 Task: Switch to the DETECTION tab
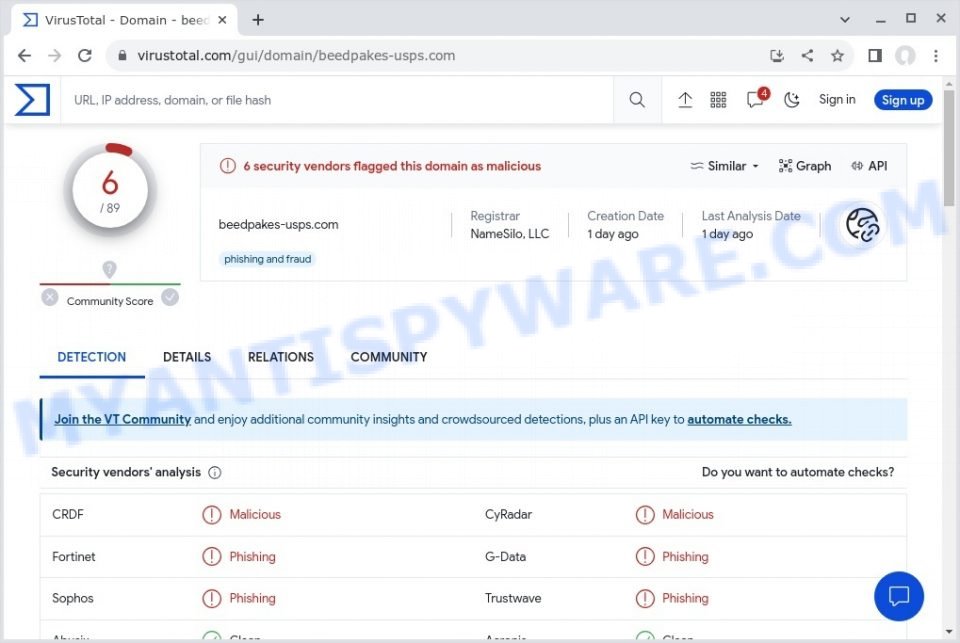tap(92, 357)
